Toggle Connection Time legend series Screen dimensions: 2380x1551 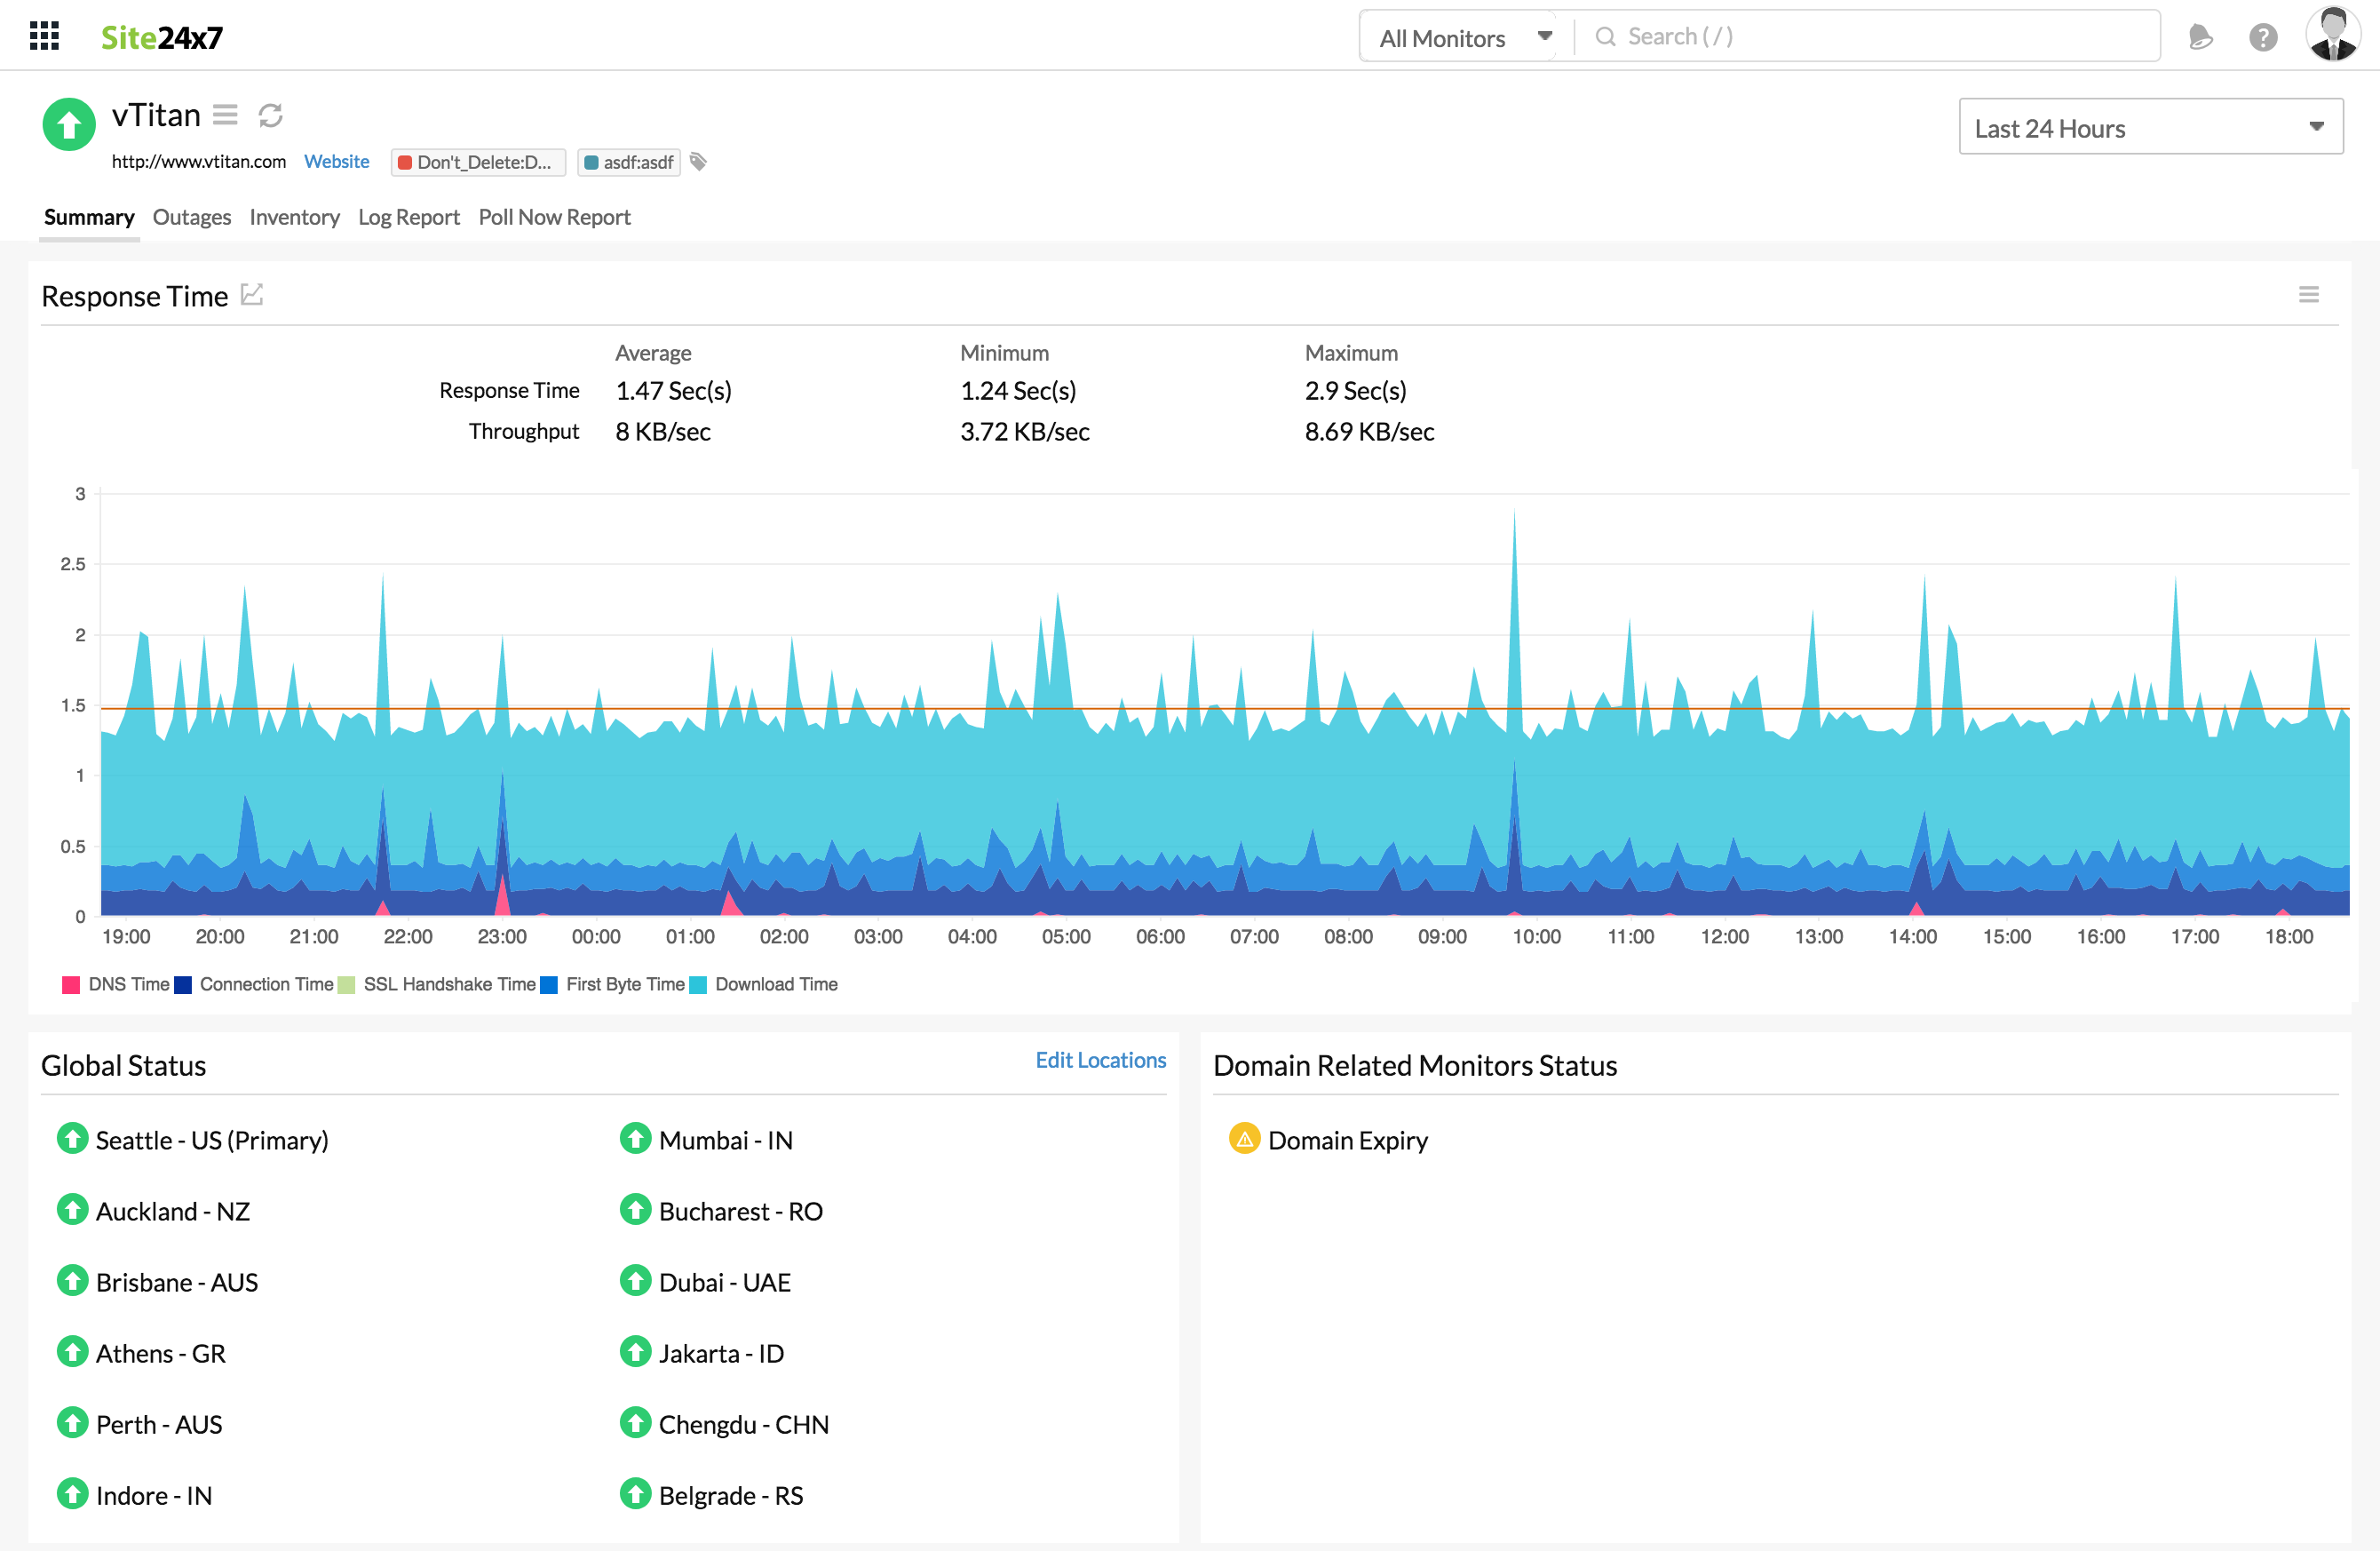point(255,985)
